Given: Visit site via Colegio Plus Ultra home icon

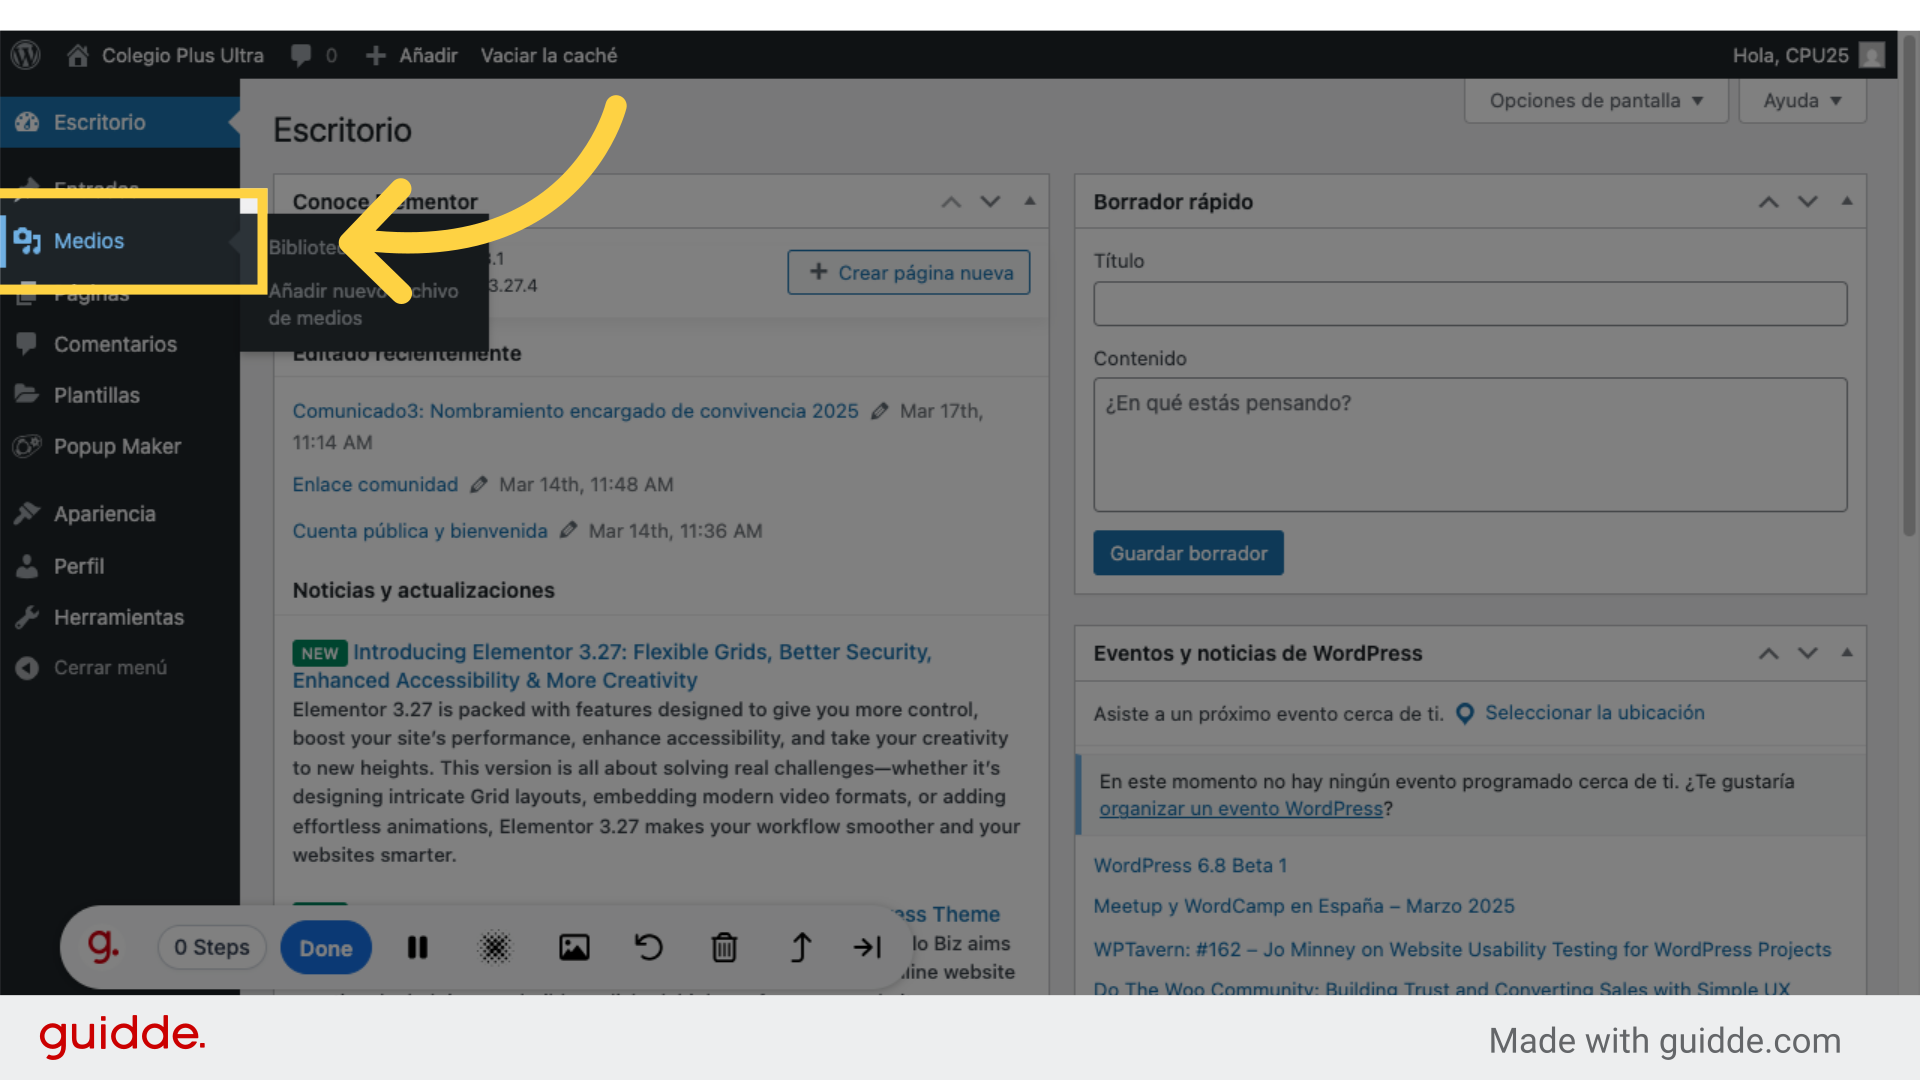Looking at the screenshot, I should click(x=78, y=55).
